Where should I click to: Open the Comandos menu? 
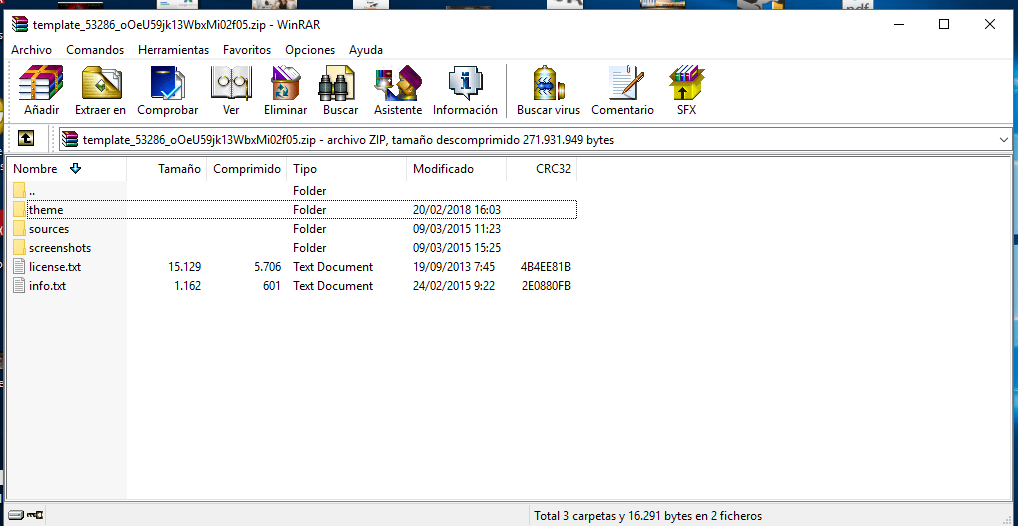95,50
